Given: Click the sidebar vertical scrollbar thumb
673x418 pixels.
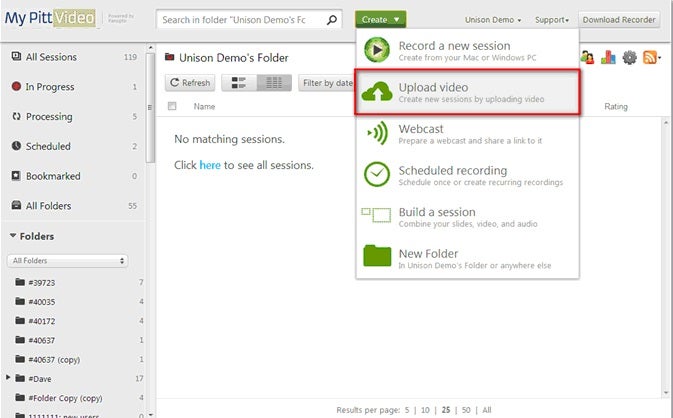Looking at the screenshot, I should tap(150, 107).
